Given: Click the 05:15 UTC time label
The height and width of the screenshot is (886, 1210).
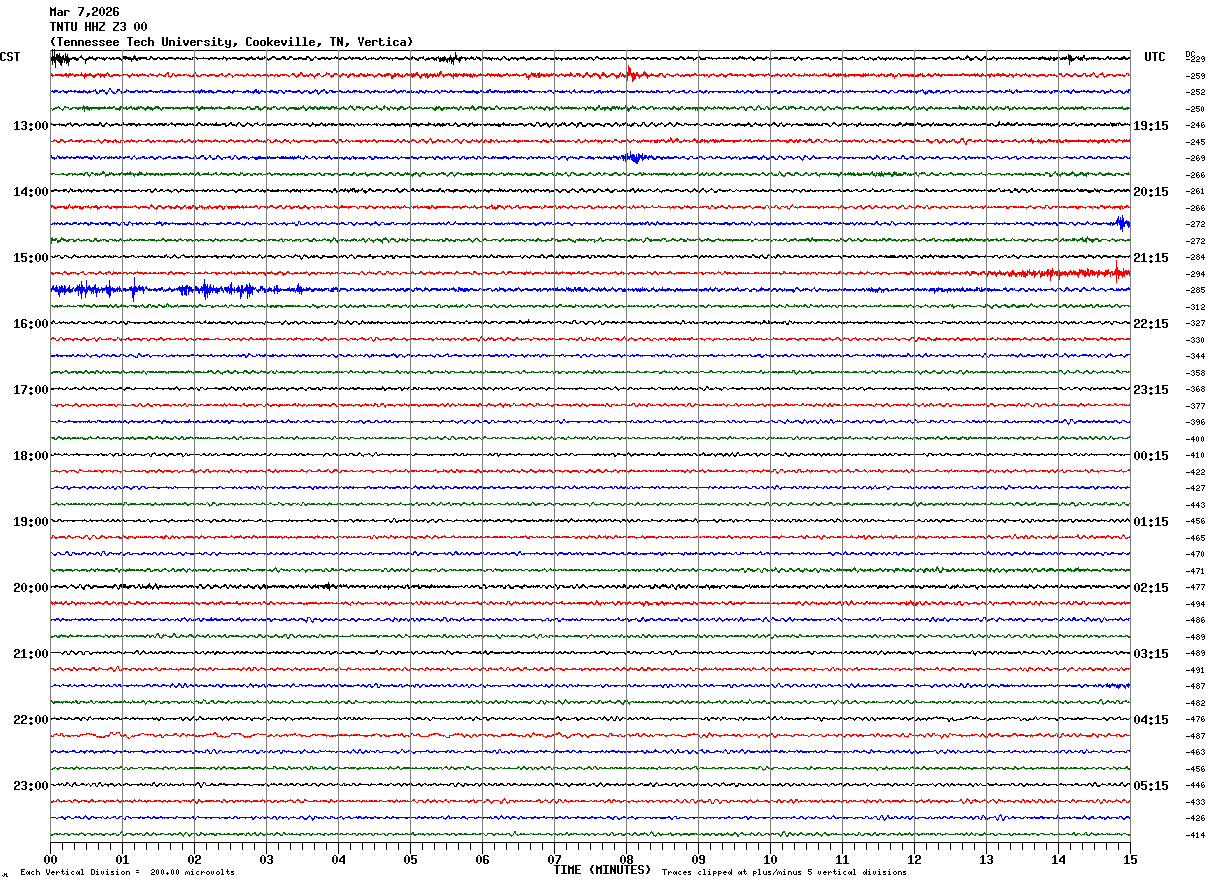Looking at the screenshot, I should (x=1151, y=786).
